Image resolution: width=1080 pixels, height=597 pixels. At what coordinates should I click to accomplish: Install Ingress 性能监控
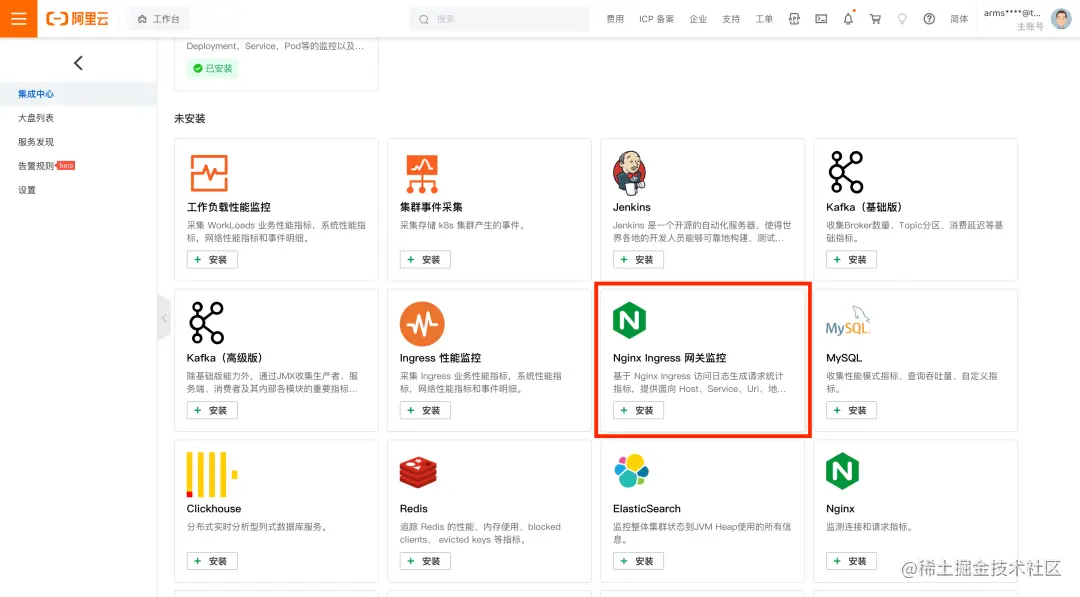[425, 410]
